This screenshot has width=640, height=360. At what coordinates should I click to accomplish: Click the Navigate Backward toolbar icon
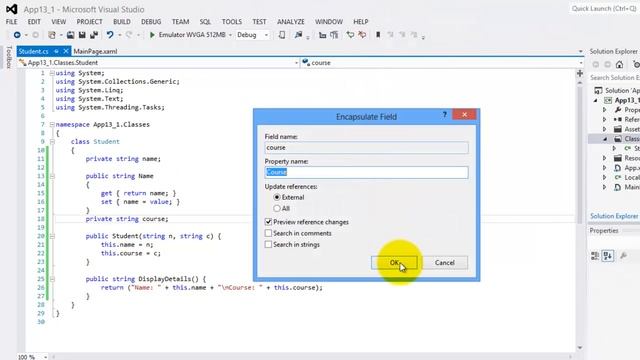[x=17, y=35]
